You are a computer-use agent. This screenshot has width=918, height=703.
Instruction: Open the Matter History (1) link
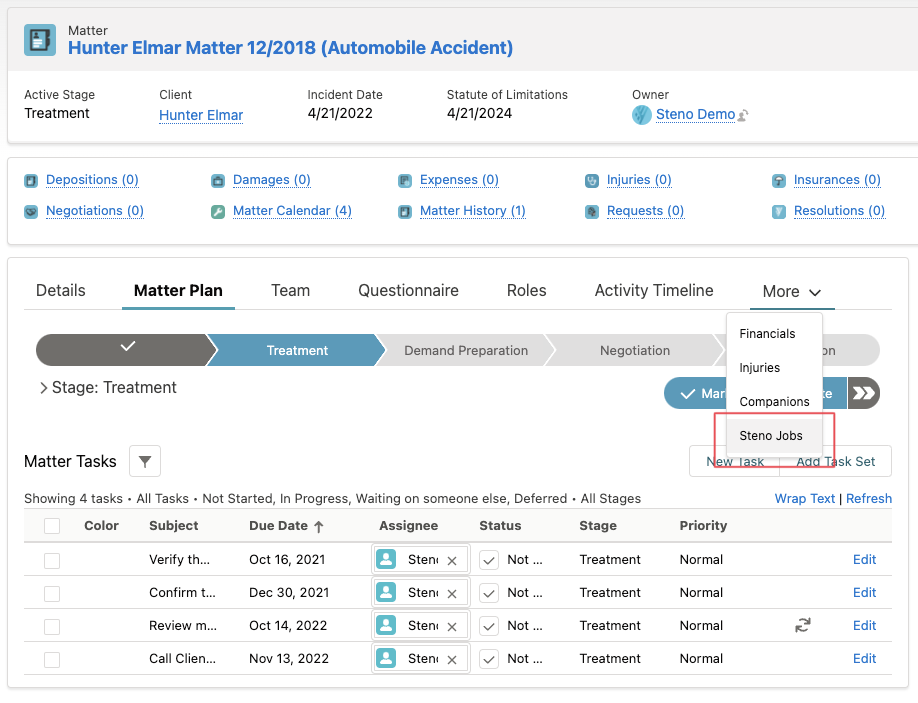[x=472, y=211]
